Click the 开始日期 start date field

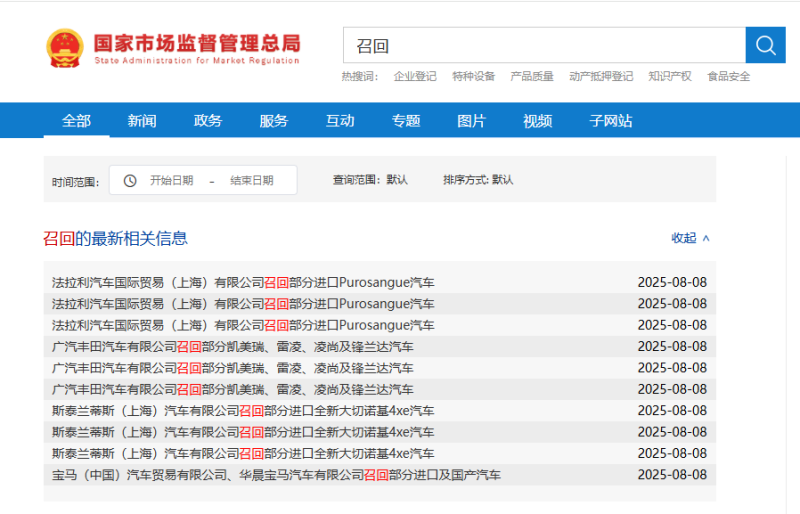[x=171, y=180]
